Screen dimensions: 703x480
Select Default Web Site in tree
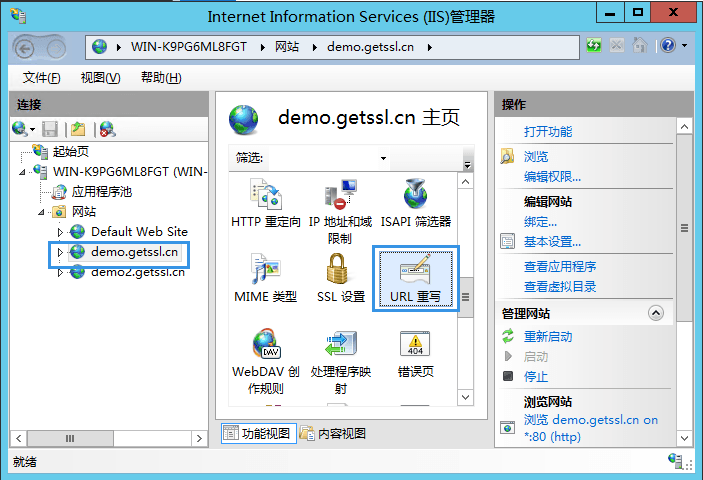(139, 232)
